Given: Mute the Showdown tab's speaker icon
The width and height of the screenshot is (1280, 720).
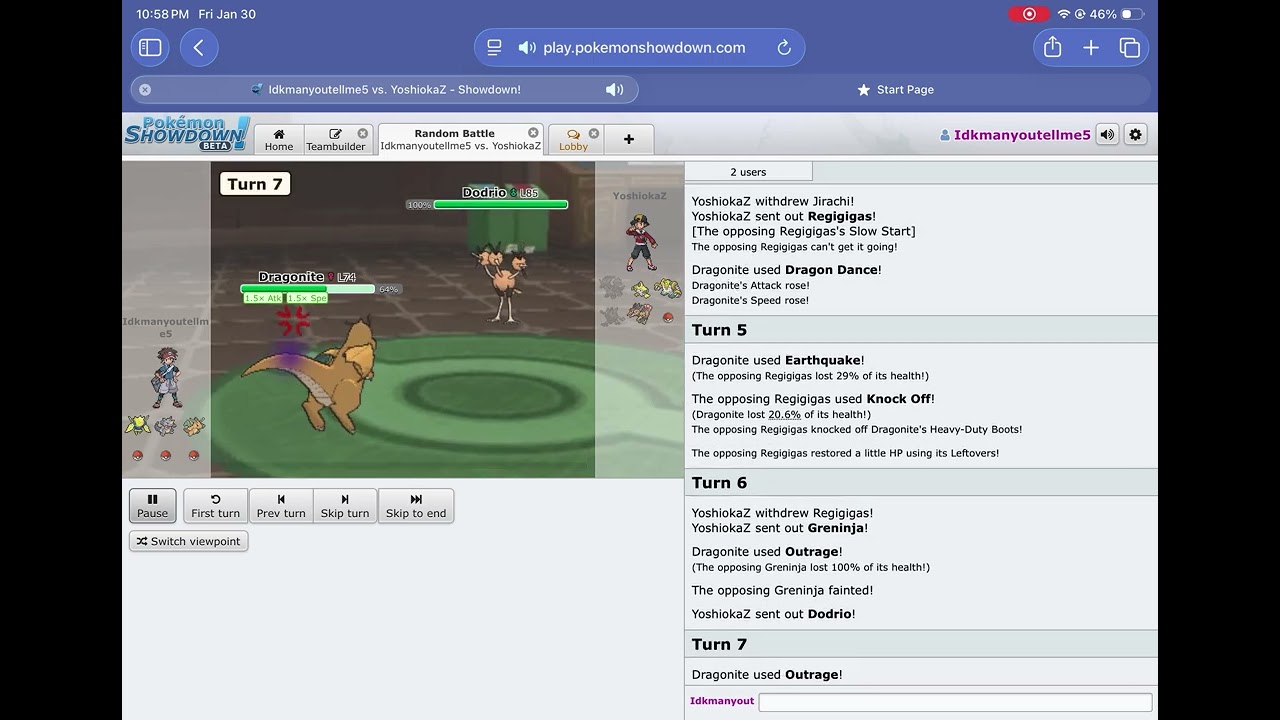Looking at the screenshot, I should coord(614,89).
